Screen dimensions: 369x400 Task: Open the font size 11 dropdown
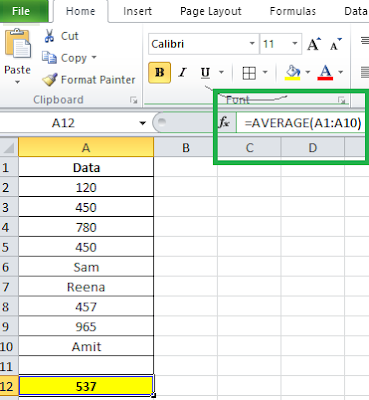[295, 44]
